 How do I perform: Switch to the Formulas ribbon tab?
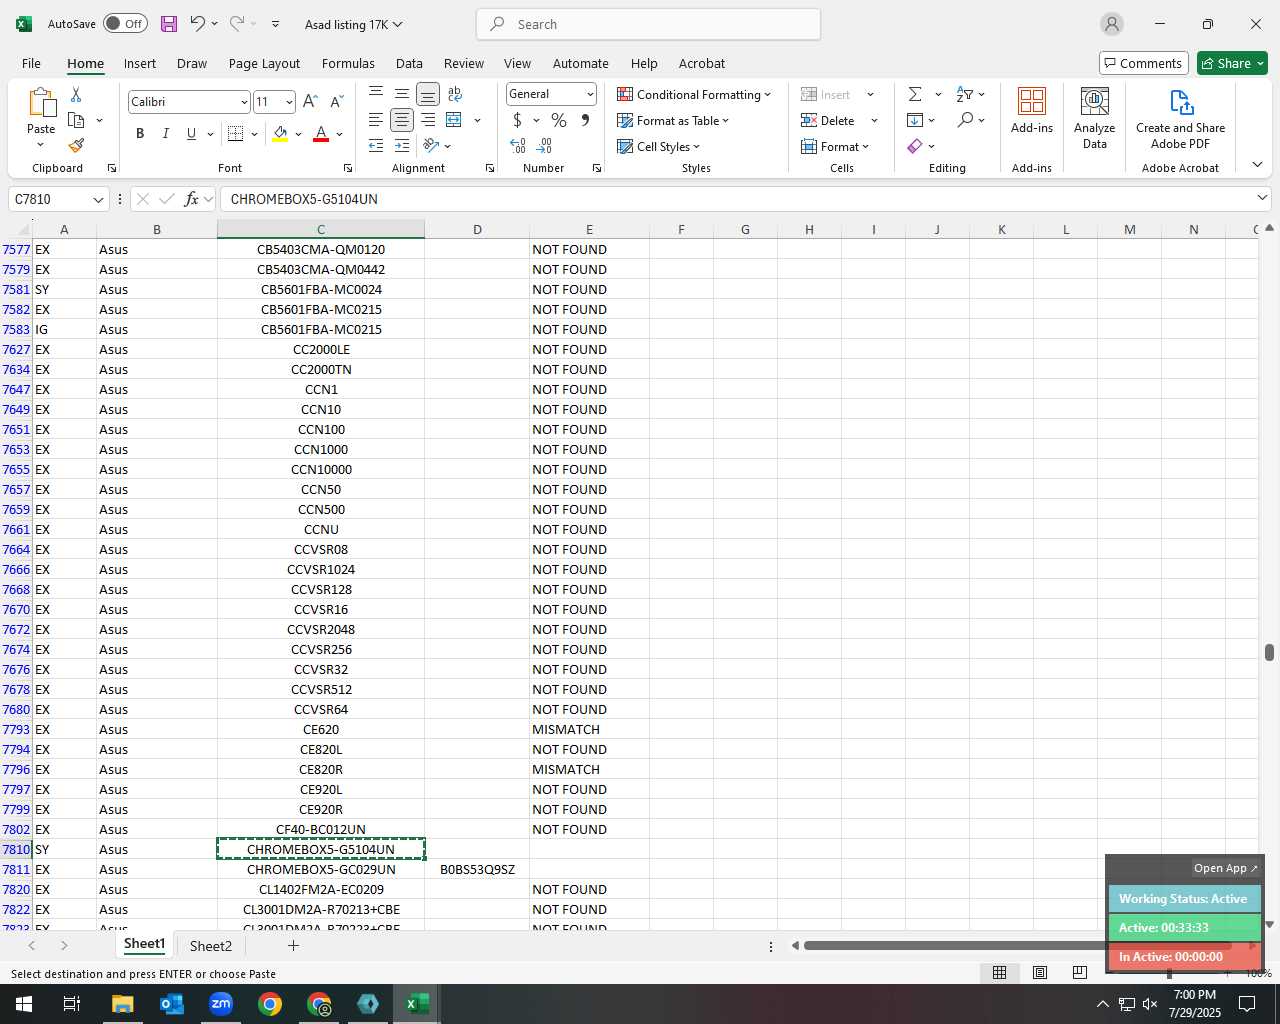tap(348, 63)
